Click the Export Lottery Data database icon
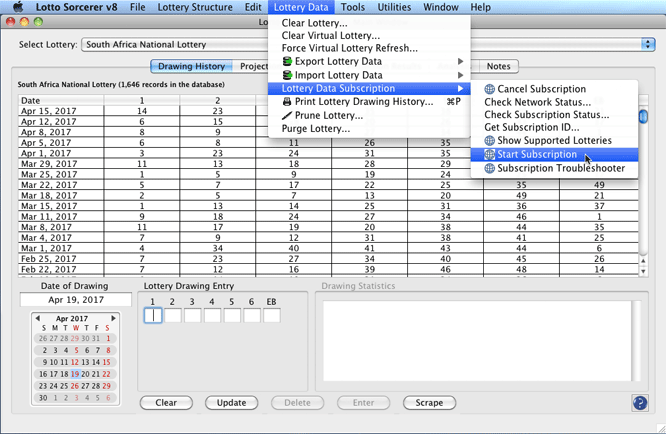Image resolution: width=666 pixels, height=434 pixels. 288,61
